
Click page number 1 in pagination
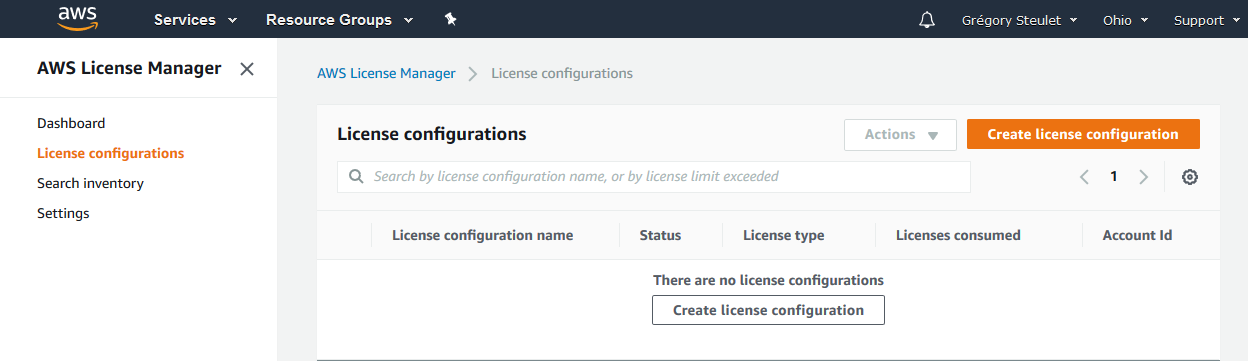coord(1113,177)
